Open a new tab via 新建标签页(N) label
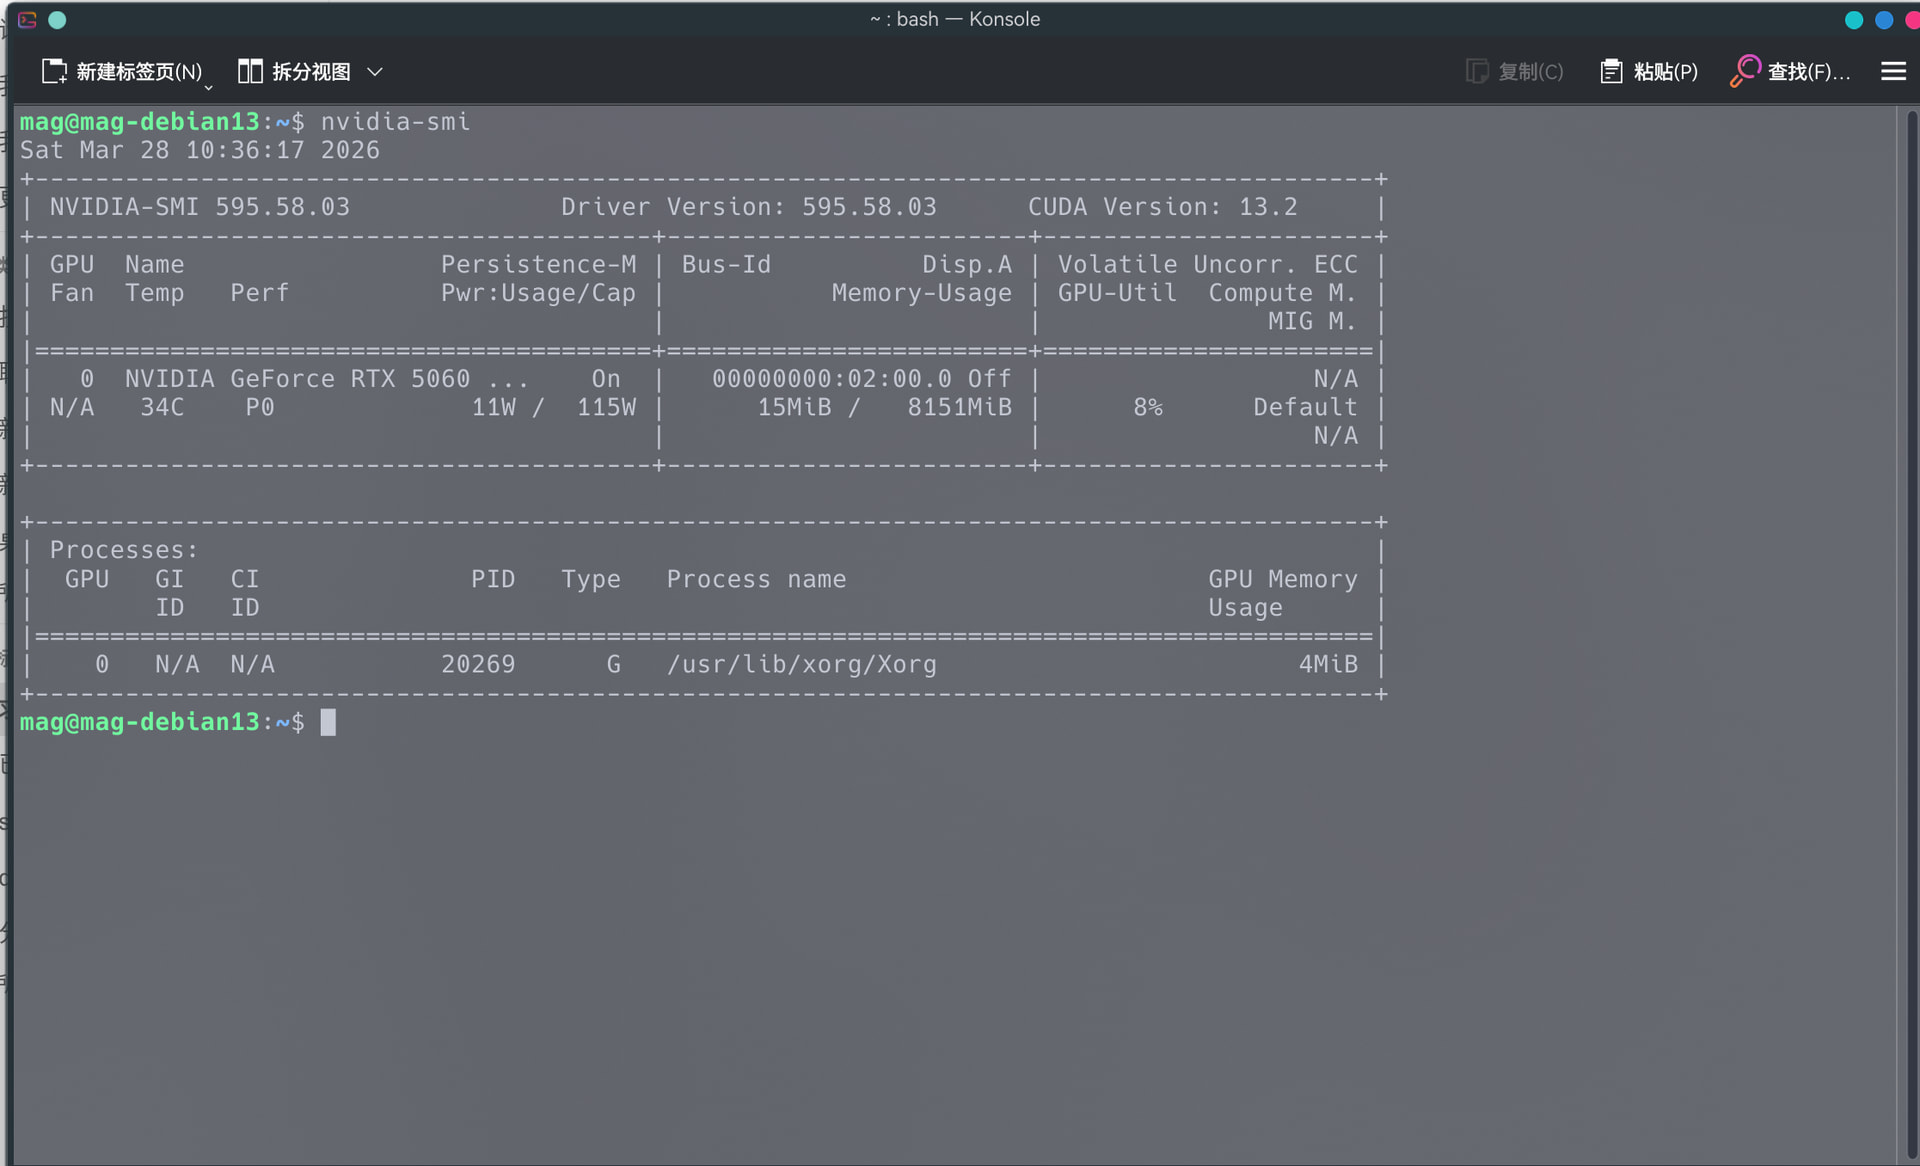Image resolution: width=1920 pixels, height=1166 pixels. pos(139,72)
